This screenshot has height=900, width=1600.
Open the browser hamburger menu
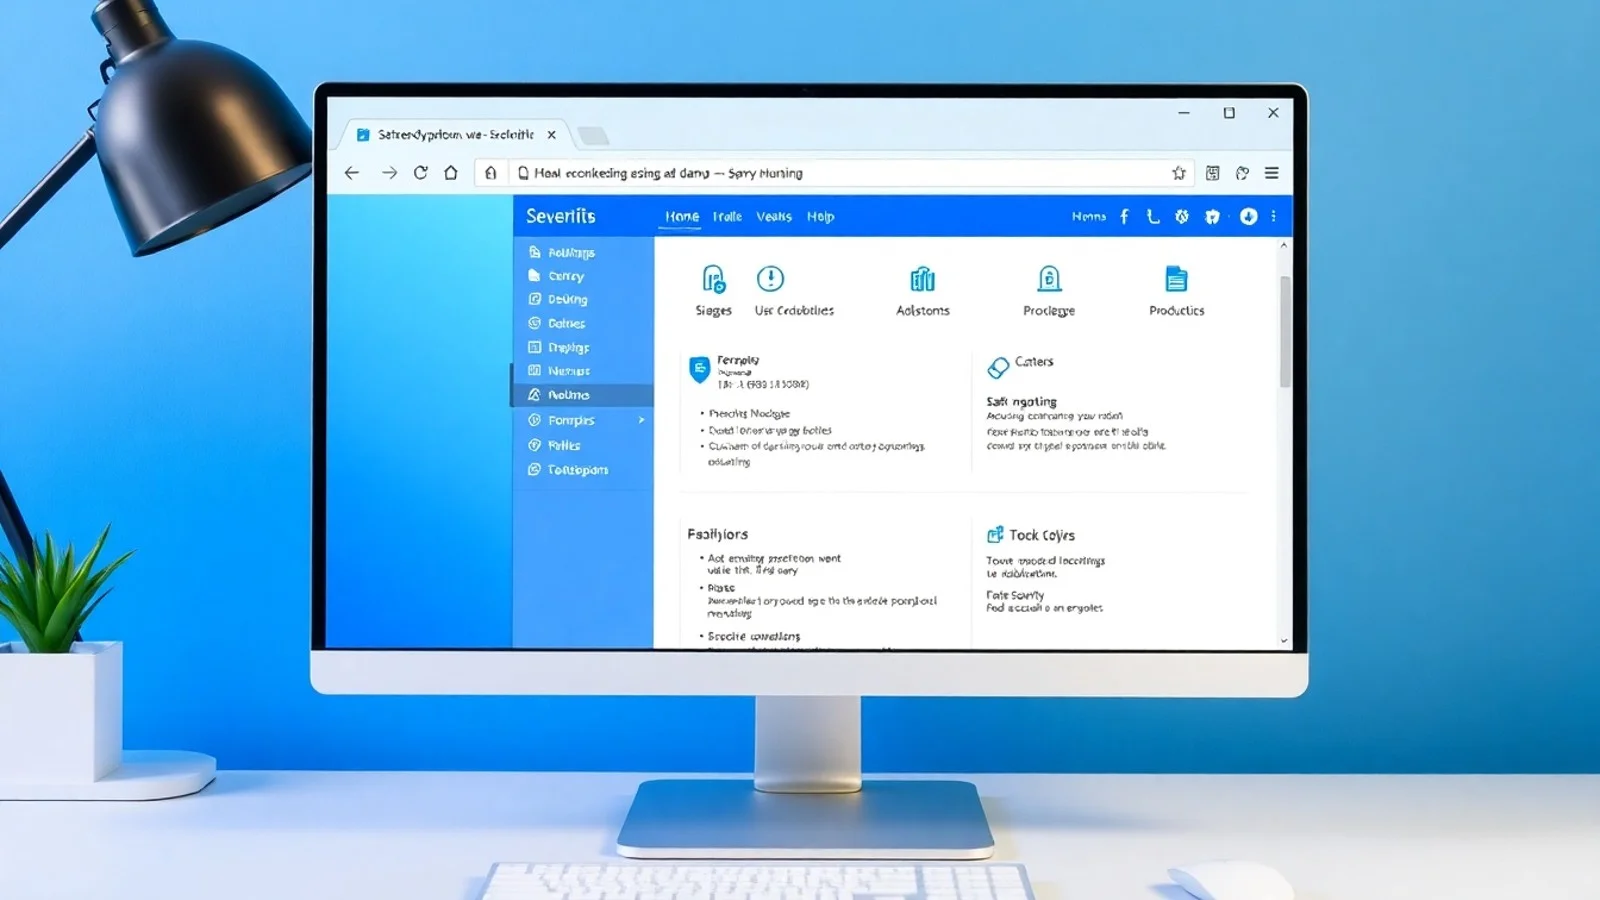1272,173
